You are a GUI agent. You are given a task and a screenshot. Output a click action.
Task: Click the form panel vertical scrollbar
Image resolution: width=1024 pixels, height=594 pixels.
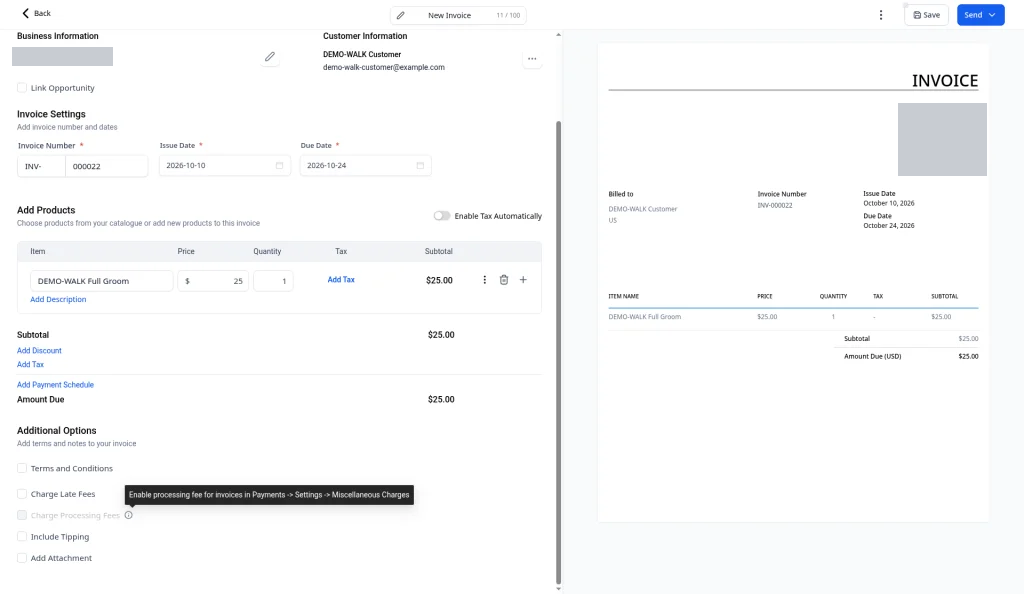(x=558, y=352)
